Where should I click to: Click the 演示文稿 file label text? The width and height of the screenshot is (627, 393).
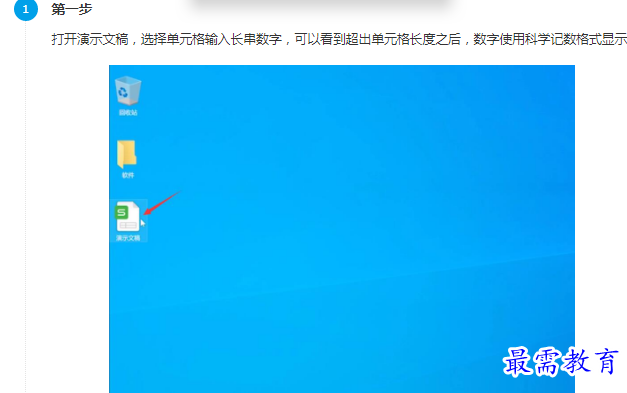pos(128,238)
